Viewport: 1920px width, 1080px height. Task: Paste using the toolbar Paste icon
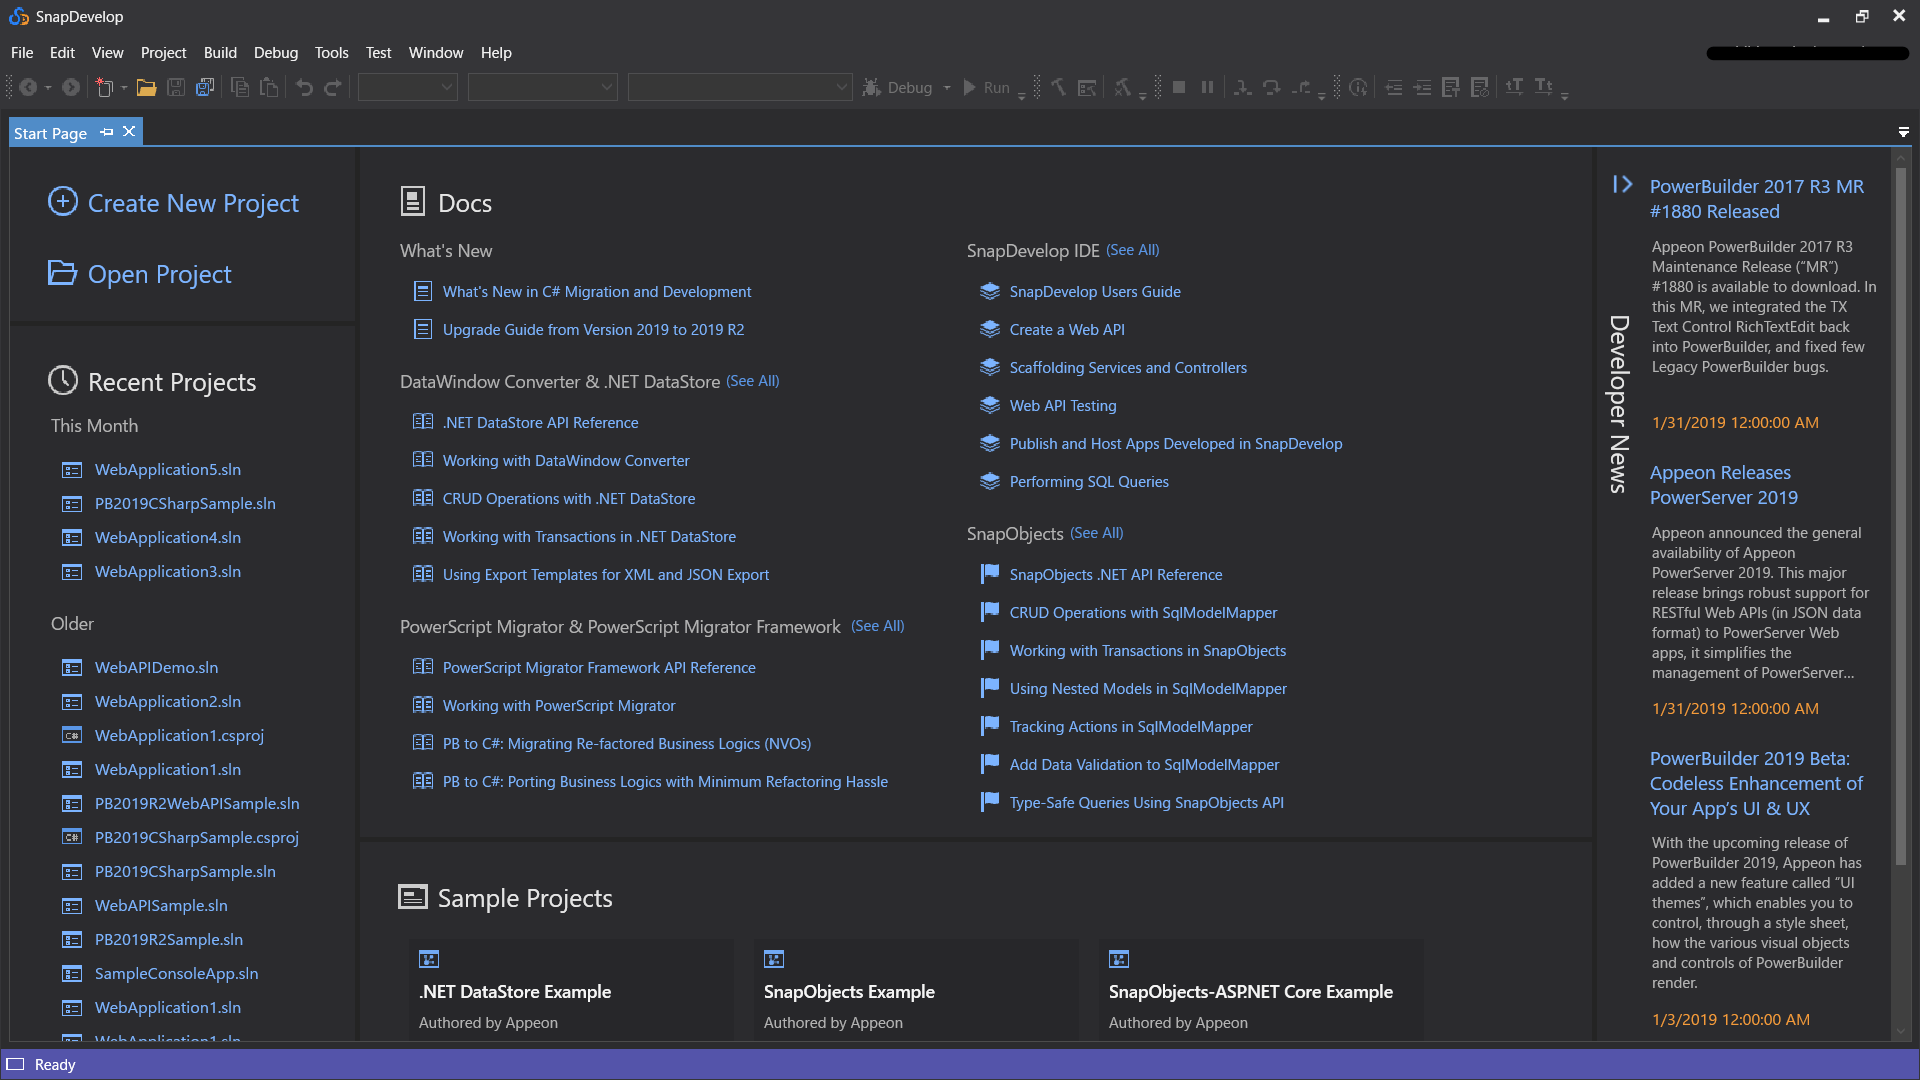[268, 87]
